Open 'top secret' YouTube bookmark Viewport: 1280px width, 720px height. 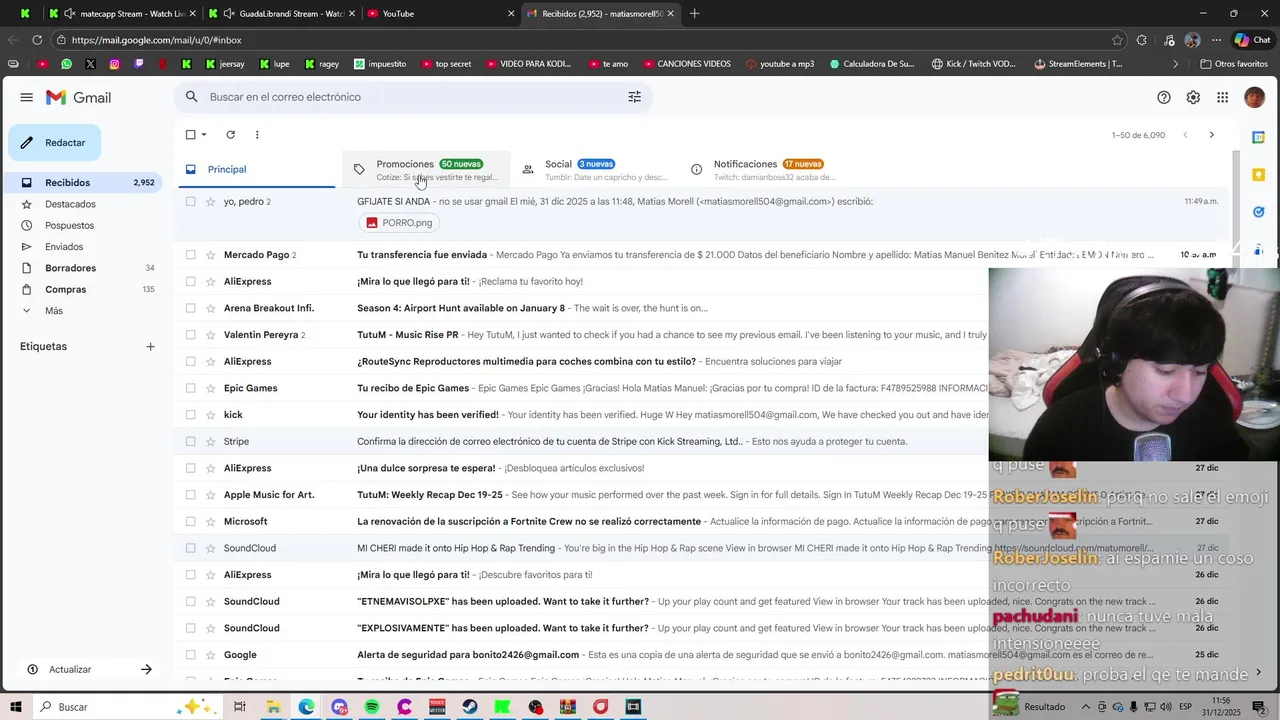[x=446, y=64]
